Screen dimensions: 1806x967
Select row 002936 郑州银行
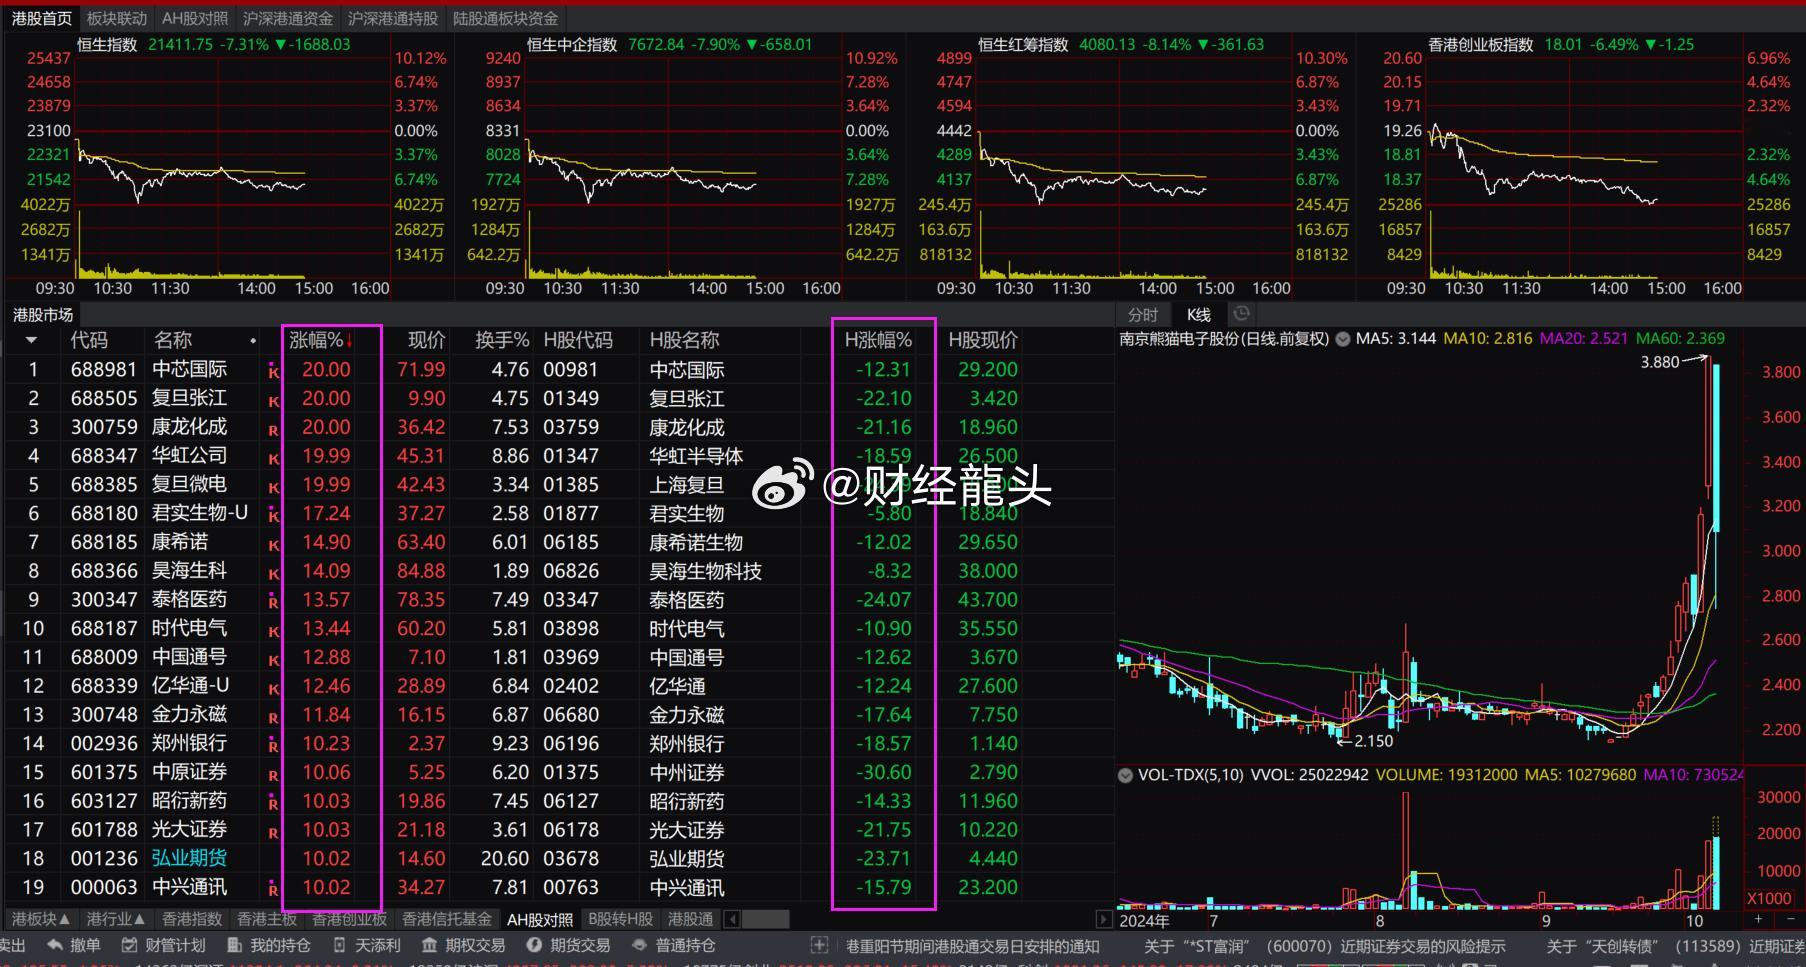560,744
